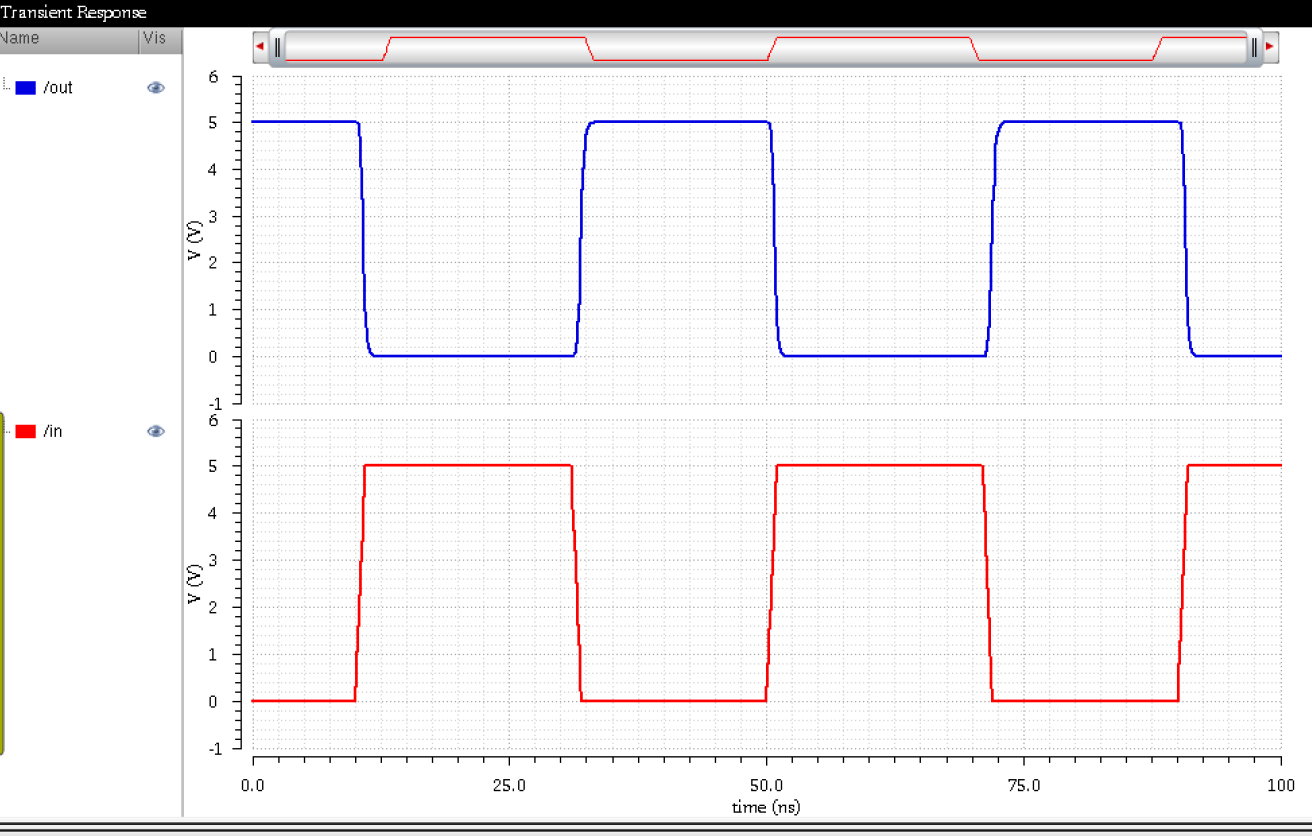The image size is (1312, 836).
Task: Click the middle of the waveform overview scrollbar
Action: point(766,46)
